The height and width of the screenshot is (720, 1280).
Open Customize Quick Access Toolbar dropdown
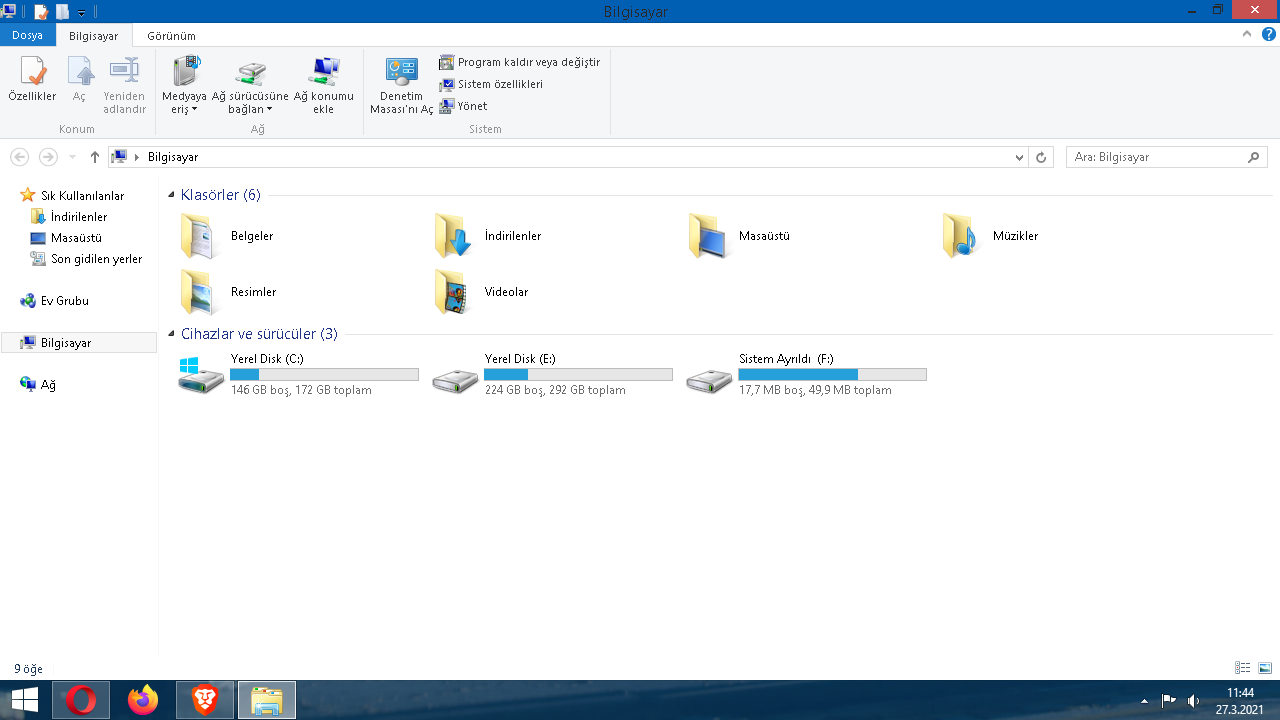click(82, 12)
